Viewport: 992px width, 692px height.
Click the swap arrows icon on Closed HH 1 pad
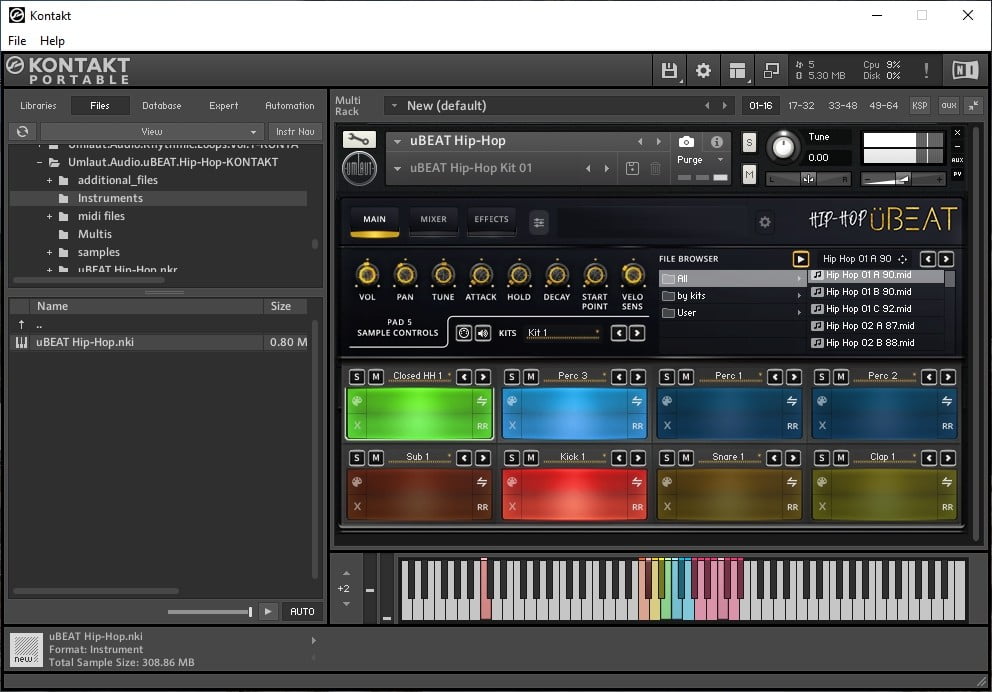(x=482, y=401)
